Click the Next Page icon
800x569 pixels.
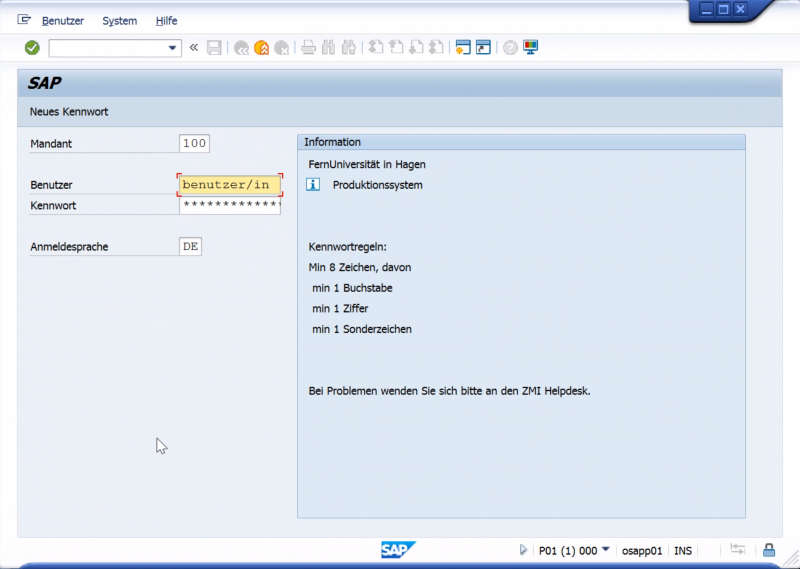(x=416, y=47)
